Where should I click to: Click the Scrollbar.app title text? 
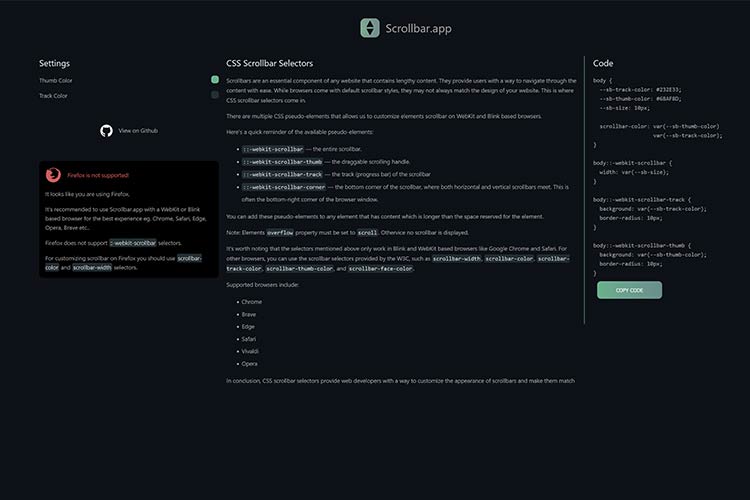click(x=418, y=29)
